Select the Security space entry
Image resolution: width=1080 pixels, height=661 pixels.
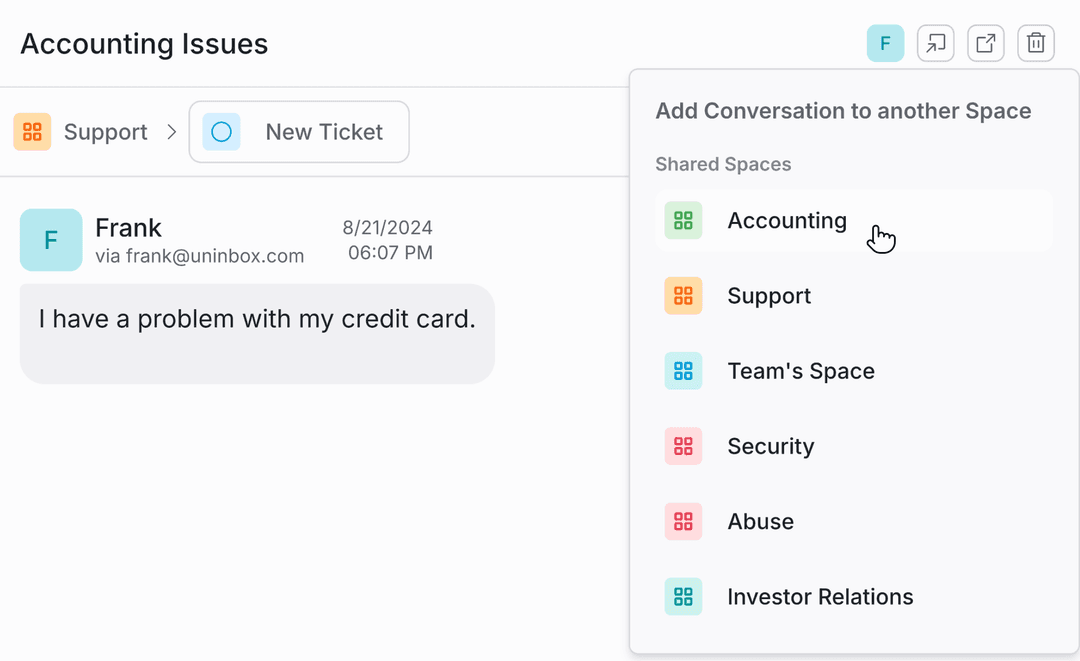(x=770, y=446)
